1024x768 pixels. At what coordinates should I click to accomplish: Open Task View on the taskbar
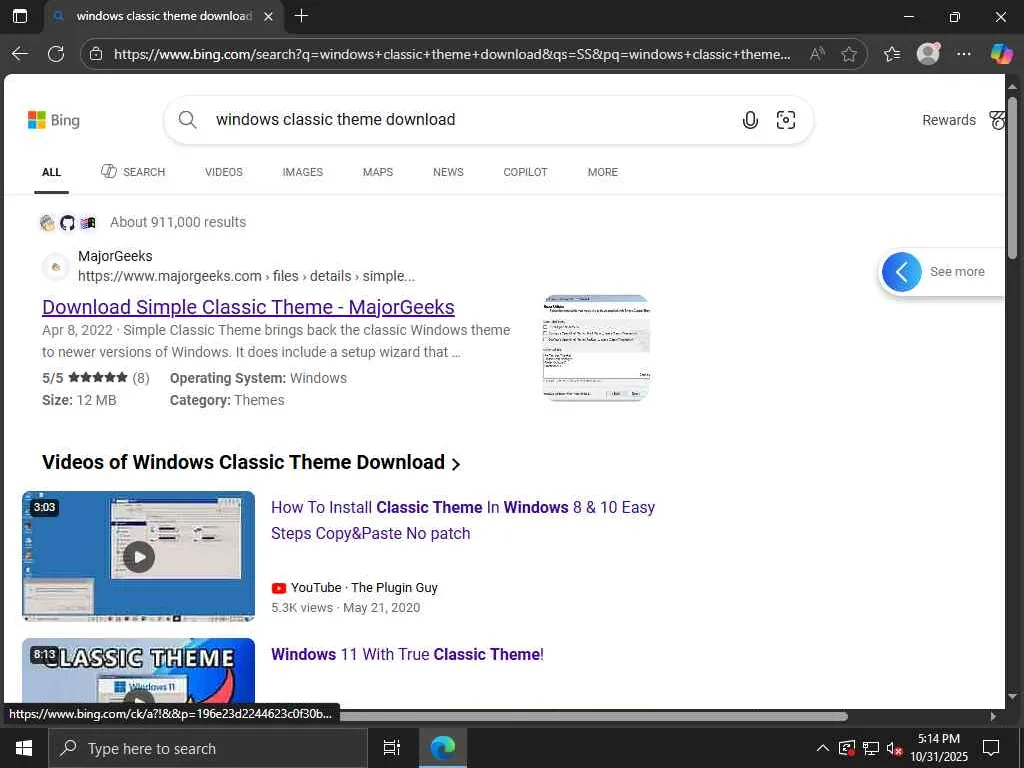(392, 748)
